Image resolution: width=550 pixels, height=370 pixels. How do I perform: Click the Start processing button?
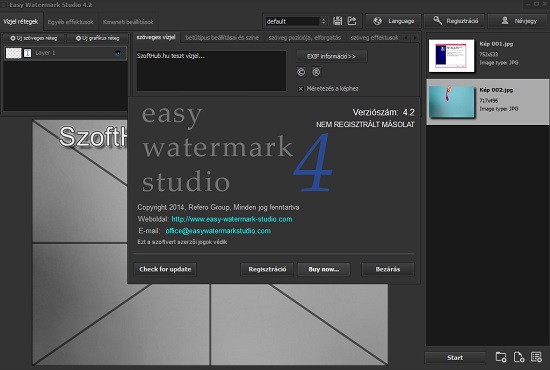point(455,357)
